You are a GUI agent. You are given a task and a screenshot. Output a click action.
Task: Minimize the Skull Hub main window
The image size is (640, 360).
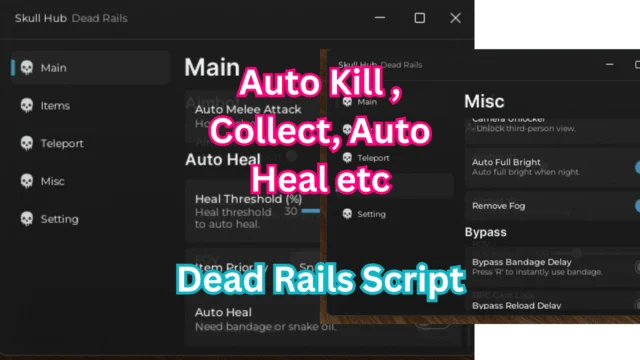click(x=380, y=18)
